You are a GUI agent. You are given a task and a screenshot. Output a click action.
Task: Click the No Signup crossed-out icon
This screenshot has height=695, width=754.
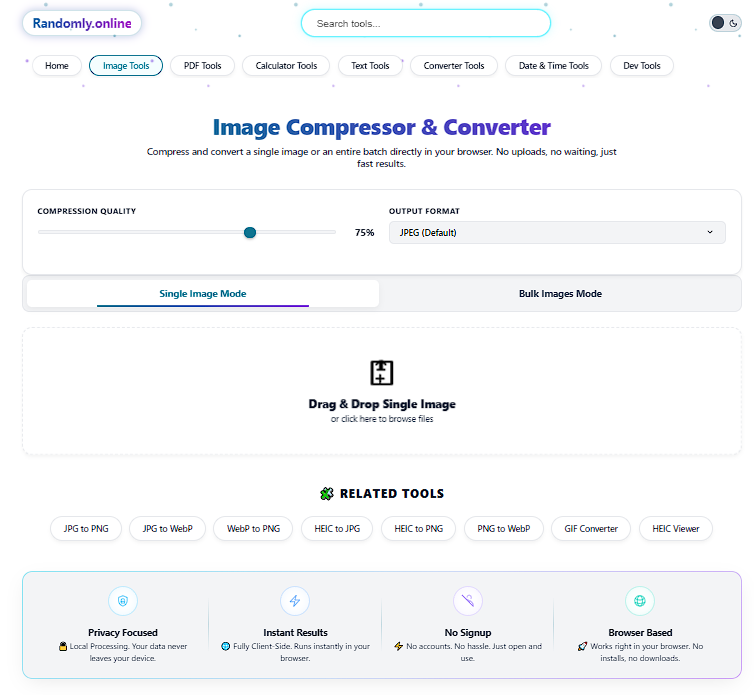coord(468,601)
